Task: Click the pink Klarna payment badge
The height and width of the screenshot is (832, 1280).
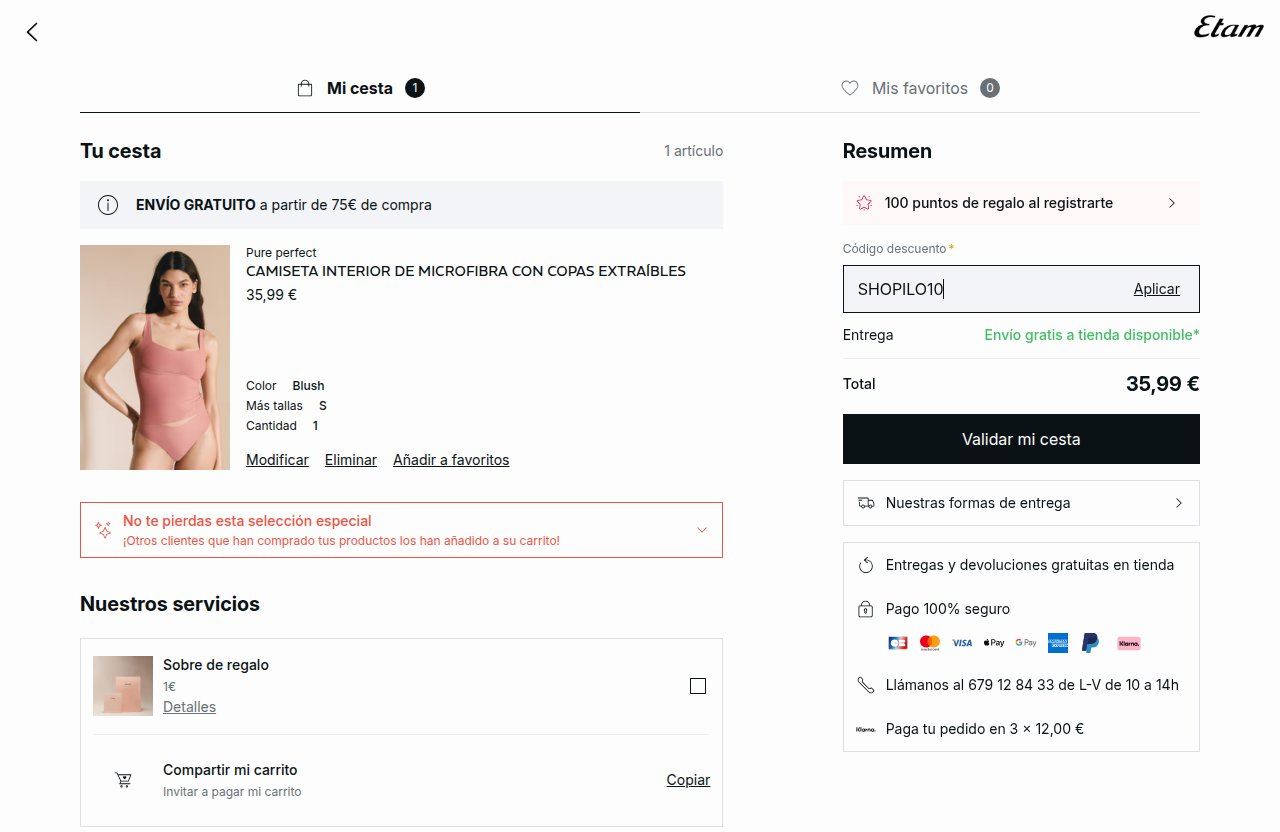Action: pyautogui.click(x=1129, y=643)
